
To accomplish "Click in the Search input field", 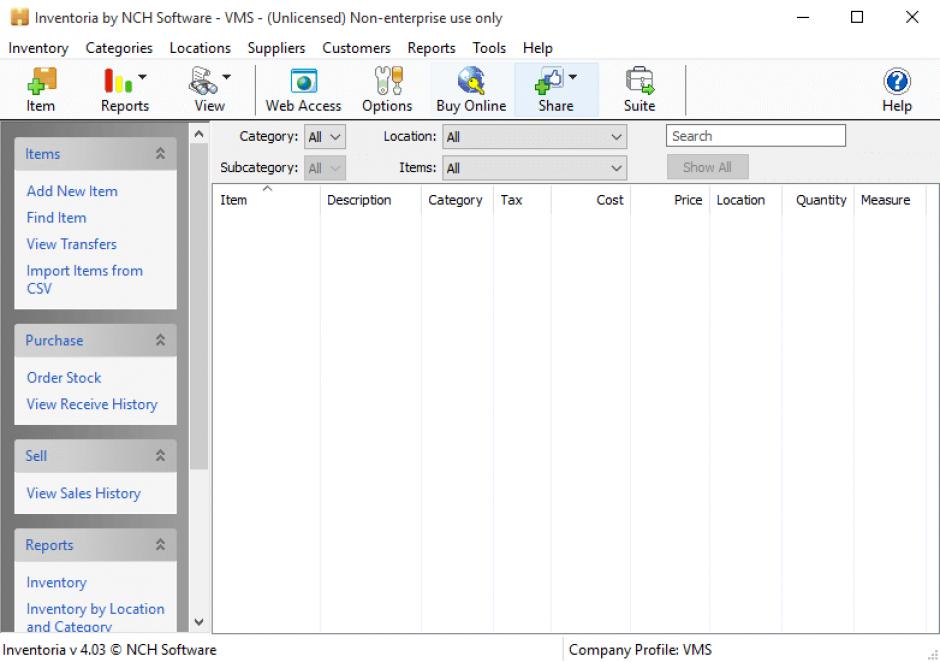I will coord(756,136).
